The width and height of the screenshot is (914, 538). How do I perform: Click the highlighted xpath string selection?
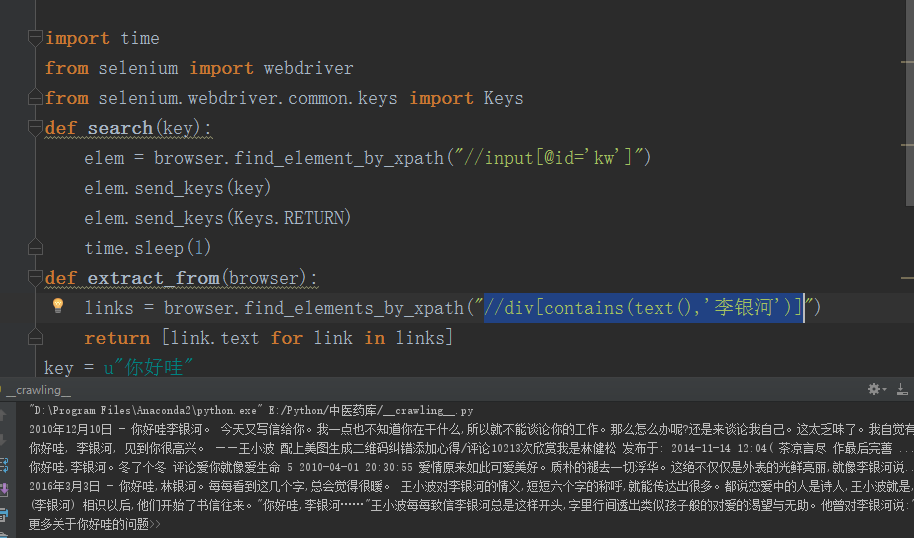pyautogui.click(x=642, y=308)
